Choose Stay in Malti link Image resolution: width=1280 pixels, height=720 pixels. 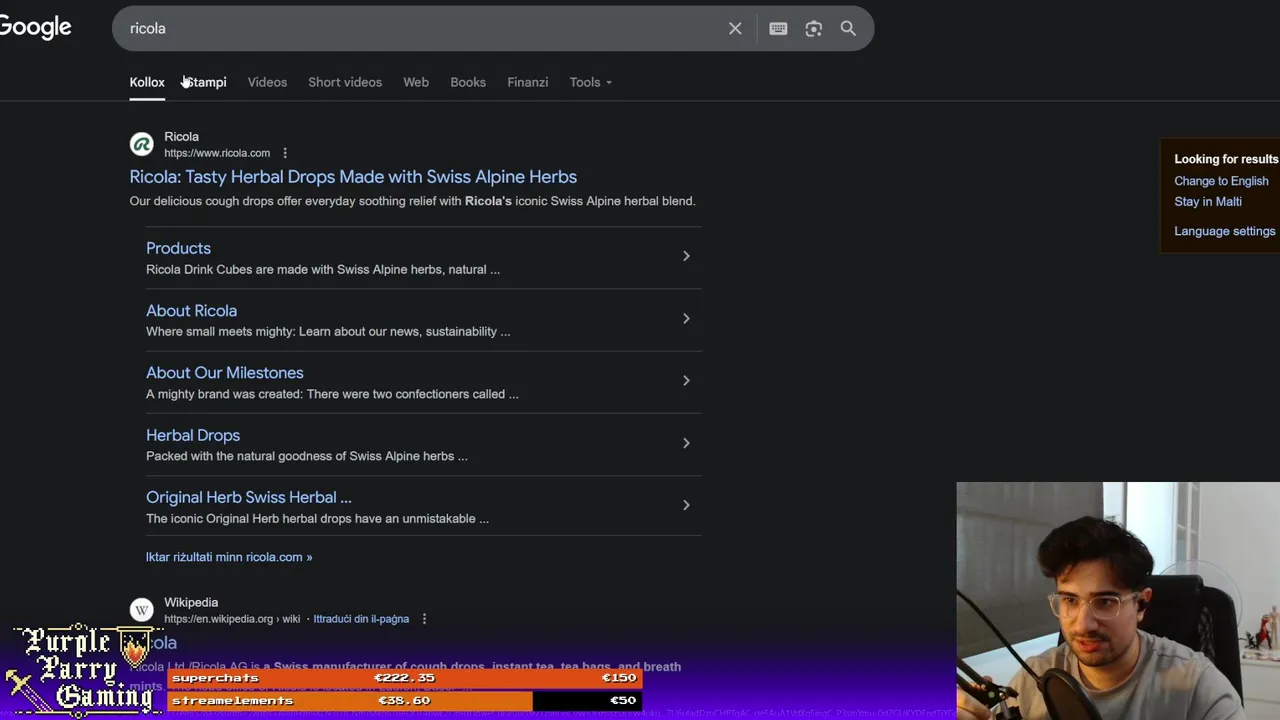pyautogui.click(x=1208, y=201)
